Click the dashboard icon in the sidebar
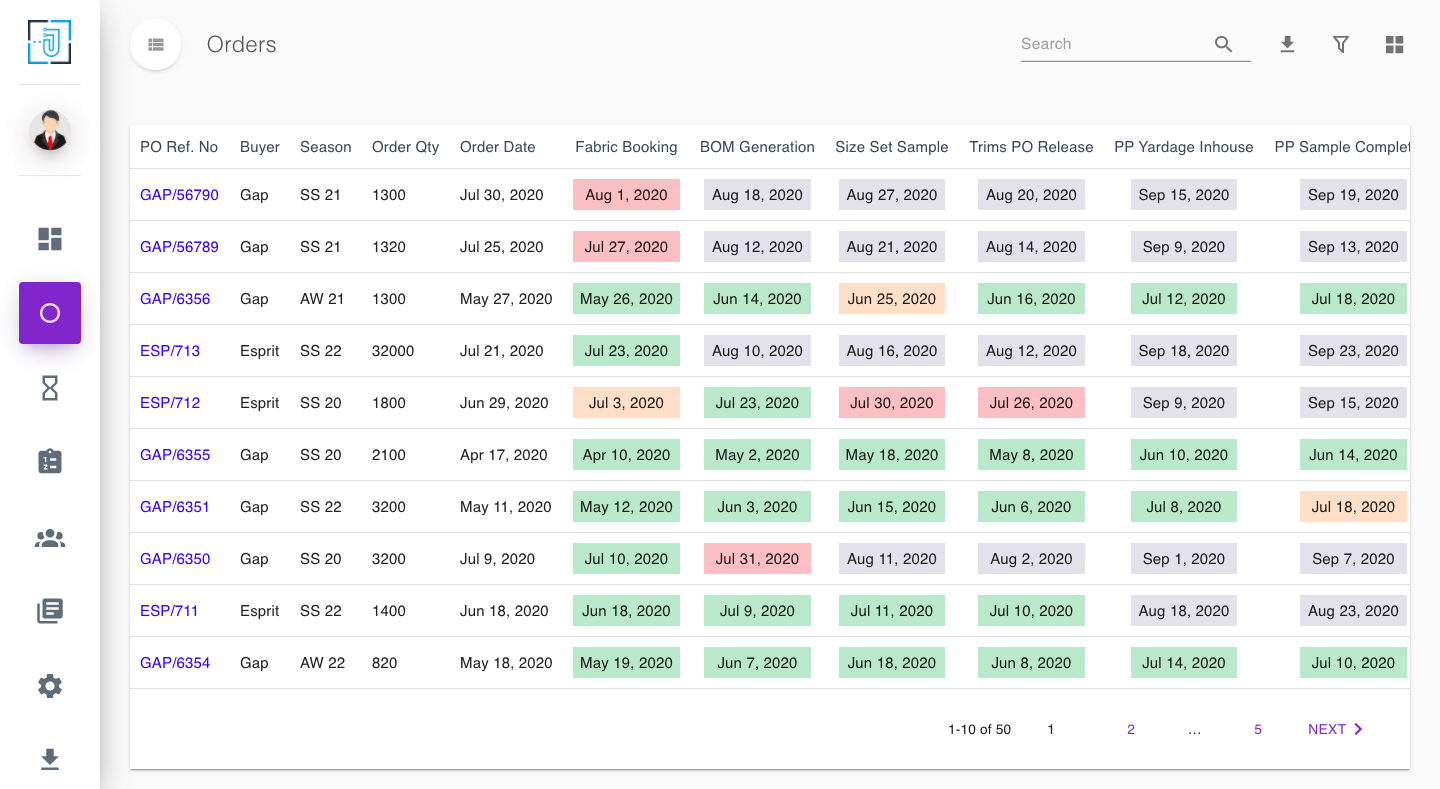 [50, 239]
